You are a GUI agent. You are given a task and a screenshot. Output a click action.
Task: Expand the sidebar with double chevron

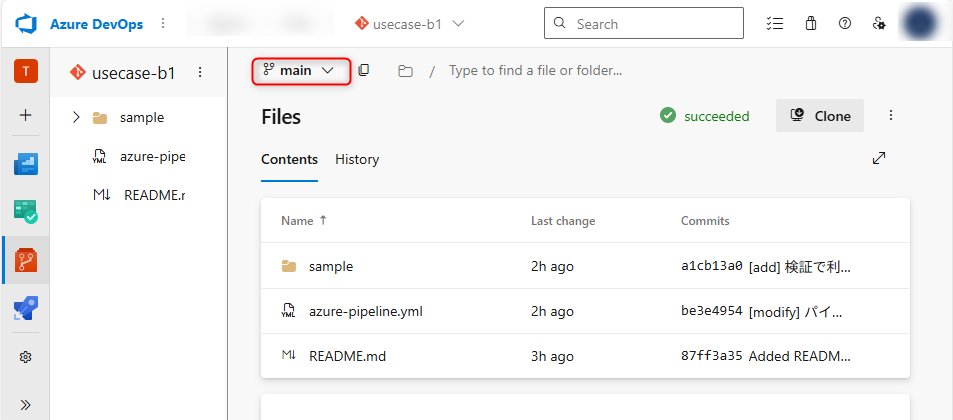(26, 405)
